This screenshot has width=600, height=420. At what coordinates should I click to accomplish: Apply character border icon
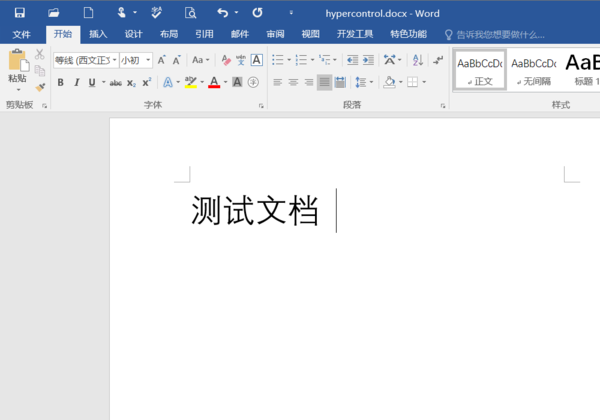(257, 60)
